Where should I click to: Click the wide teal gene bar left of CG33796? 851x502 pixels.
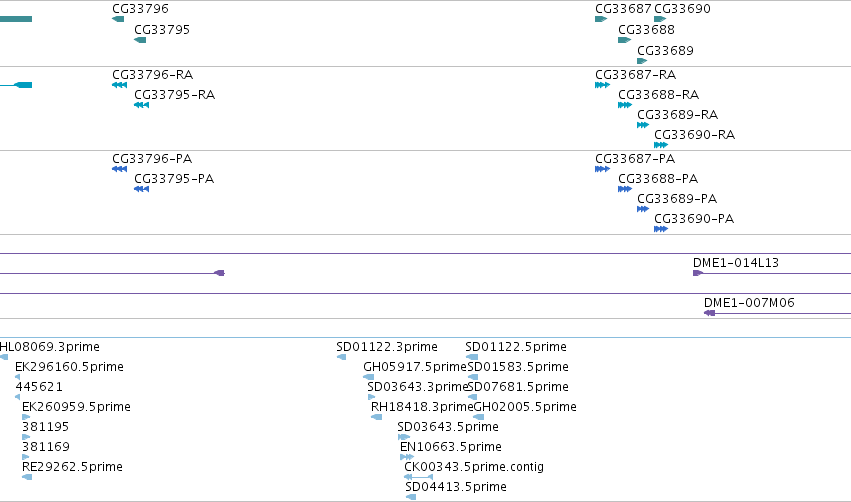click(16, 19)
